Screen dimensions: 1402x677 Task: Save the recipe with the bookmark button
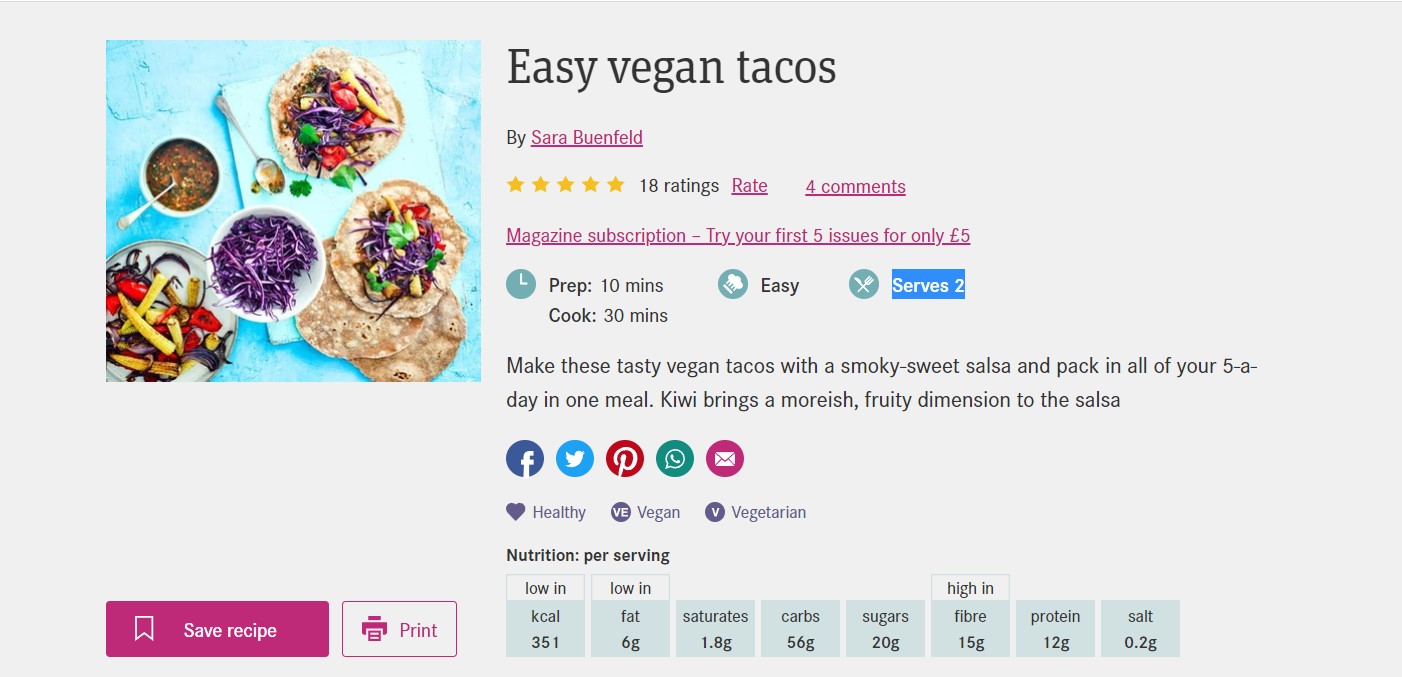[x=216, y=630]
